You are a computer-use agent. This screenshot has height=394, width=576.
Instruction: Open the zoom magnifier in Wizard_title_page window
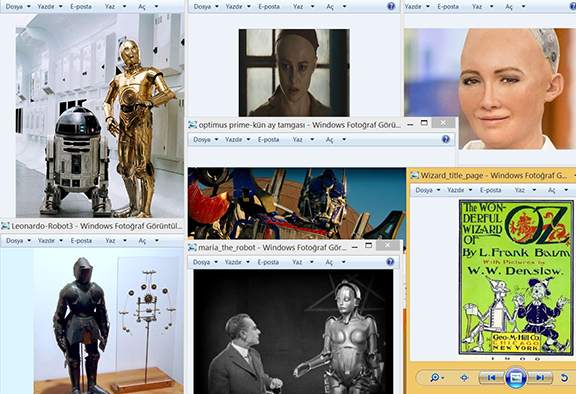437,377
